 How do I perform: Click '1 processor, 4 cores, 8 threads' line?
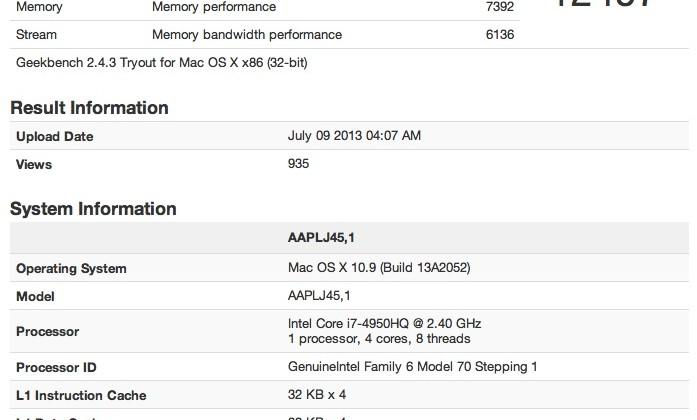[x=379, y=339]
